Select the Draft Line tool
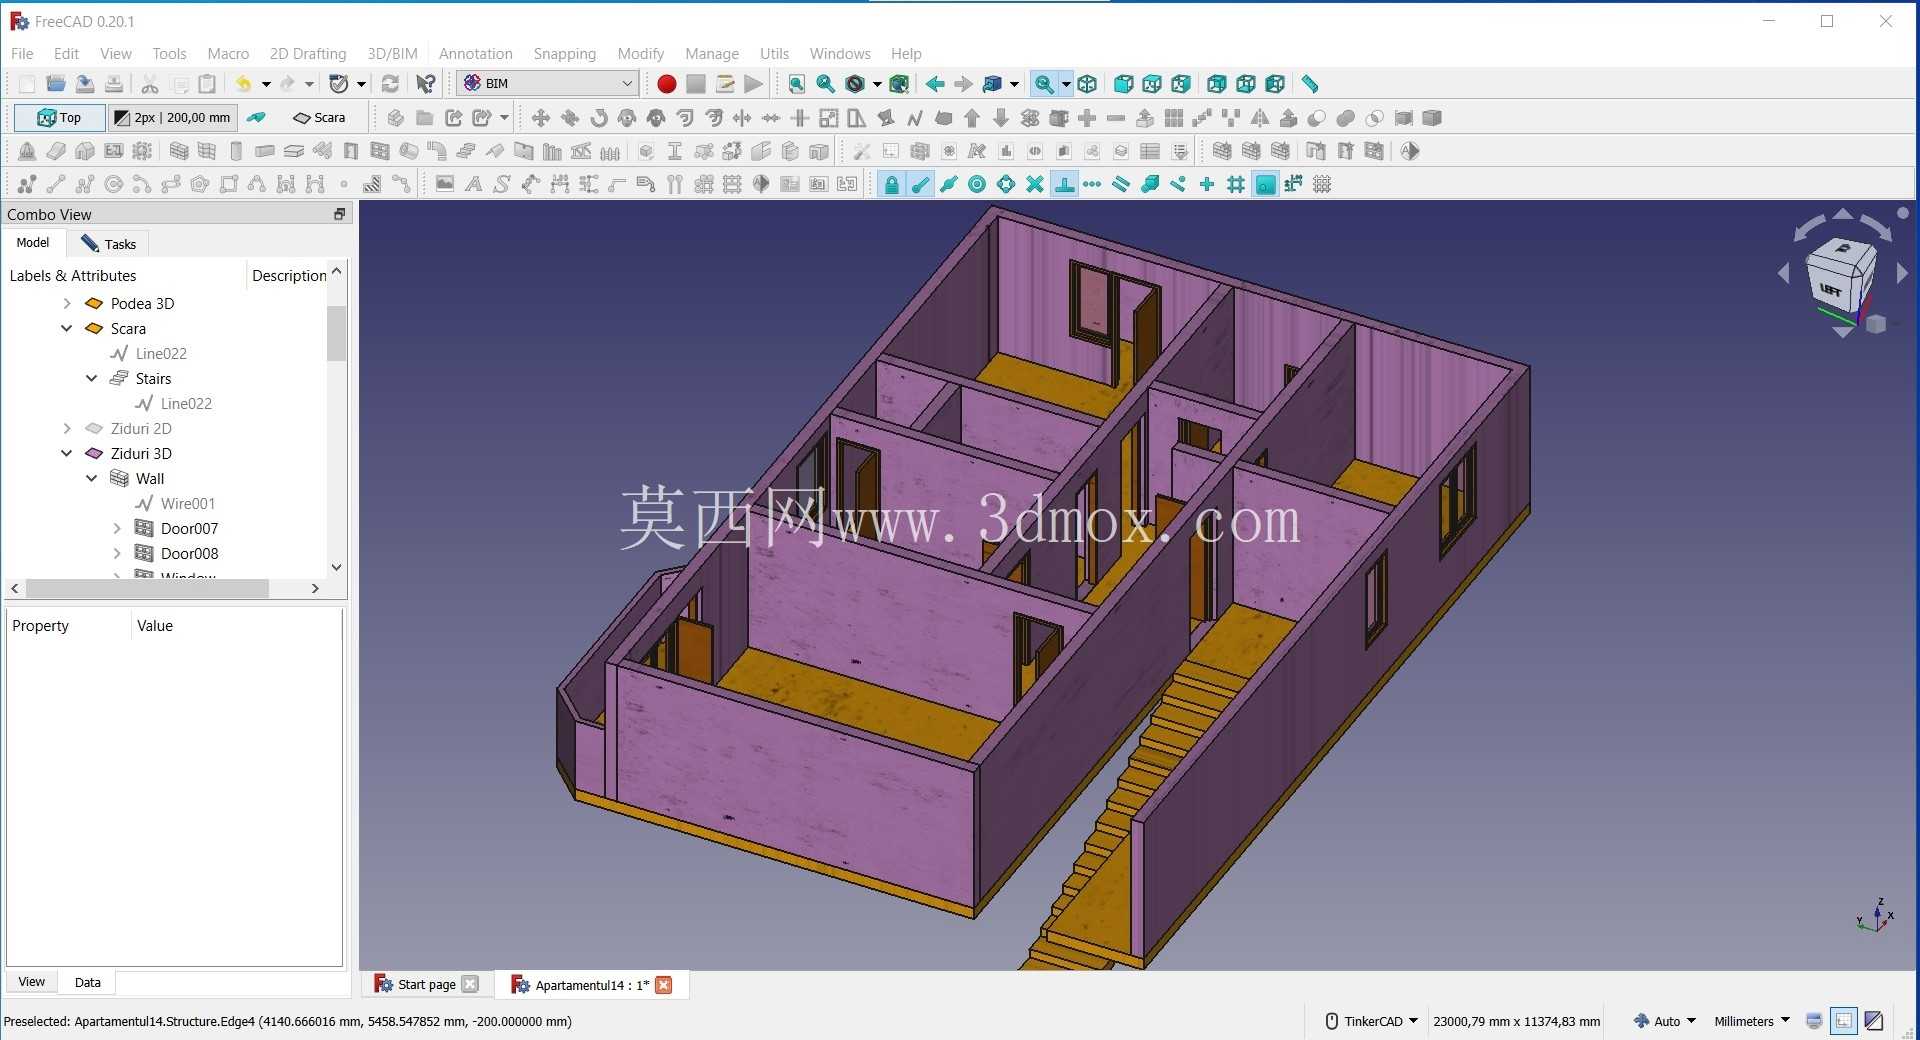 (x=56, y=184)
